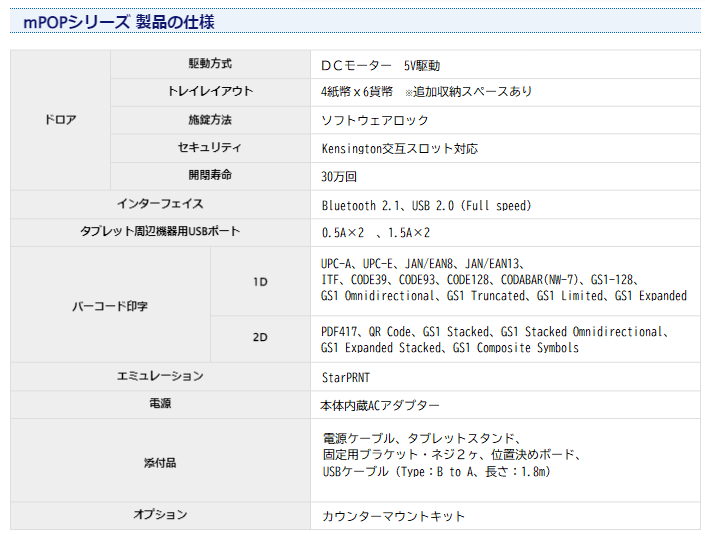Image resolution: width=705 pixels, height=537 pixels.
Task: Click the タブレット周辺機器用USBポート header cell
Action: [x=160, y=232]
